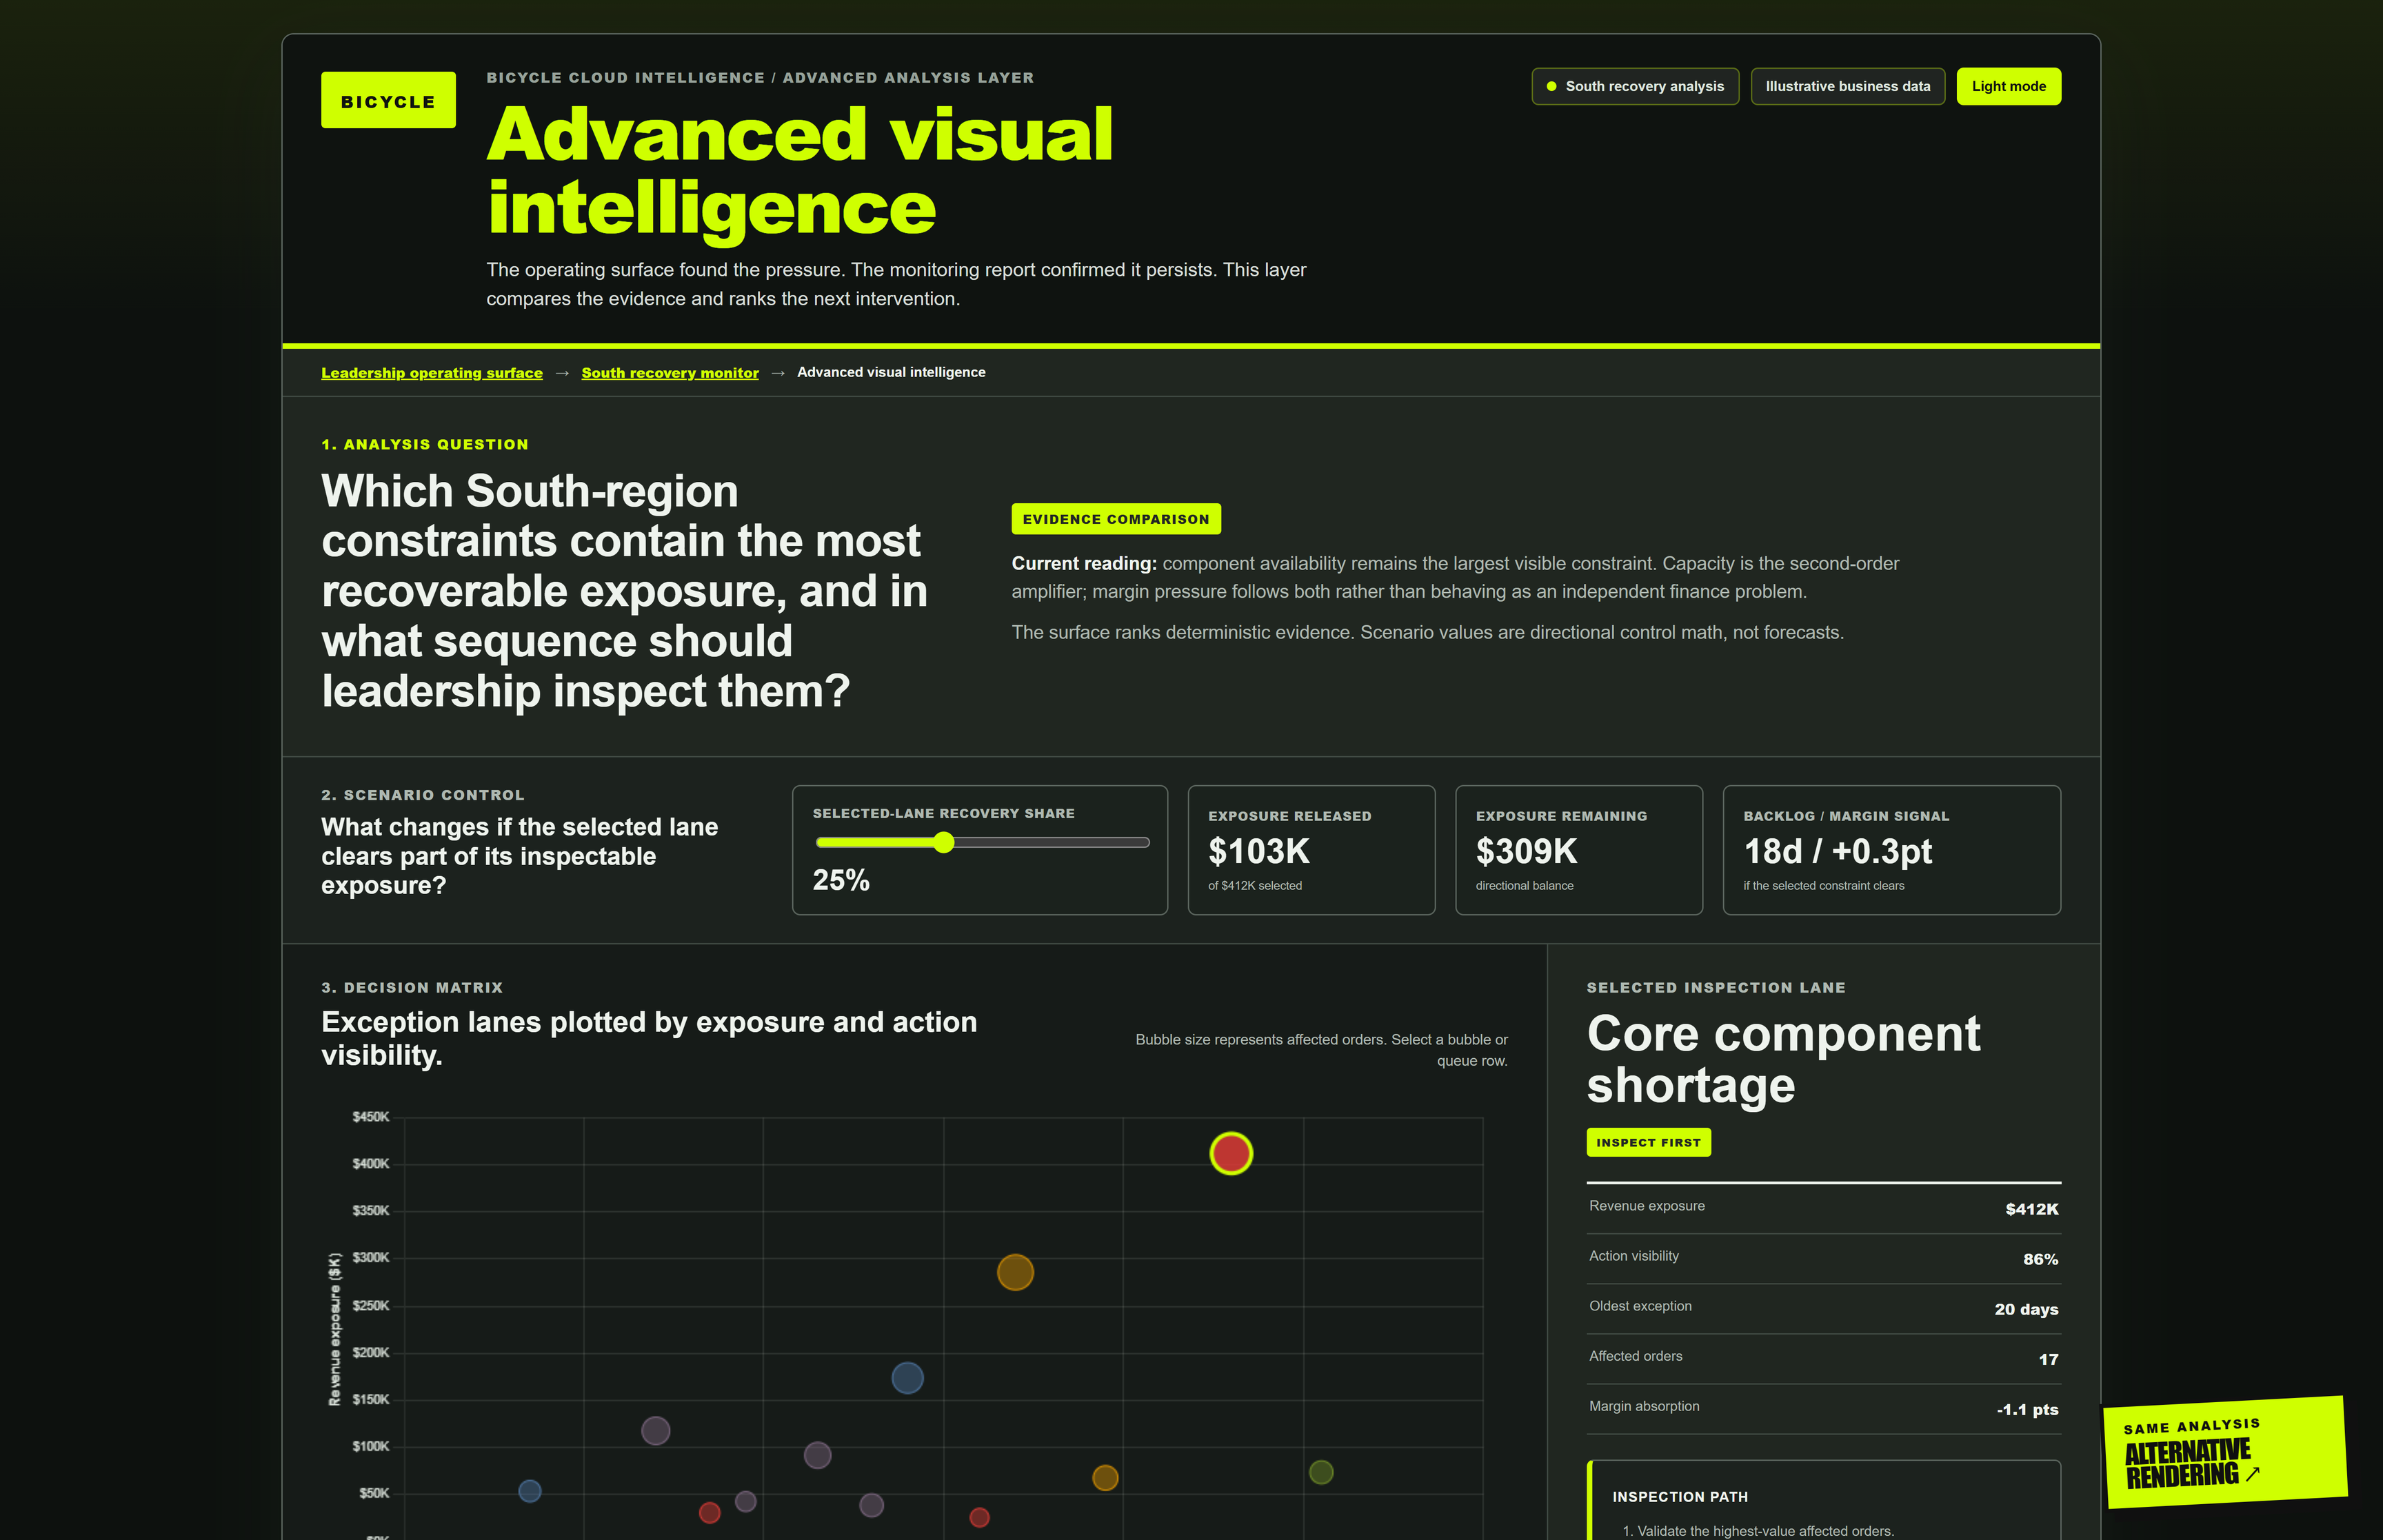Click the Exposure Released $103K card
The width and height of the screenshot is (2383, 1540).
click(1311, 850)
